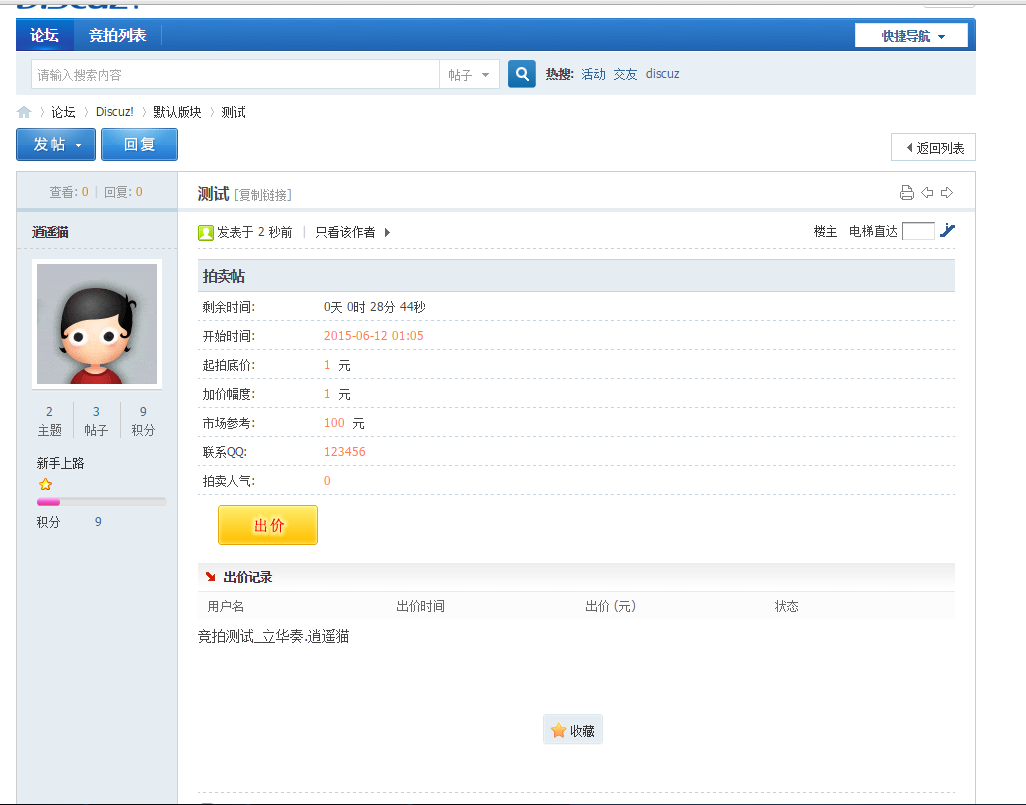
Task: Click the red arrow icon beside 出价记录
Action: pyautogui.click(x=210, y=577)
